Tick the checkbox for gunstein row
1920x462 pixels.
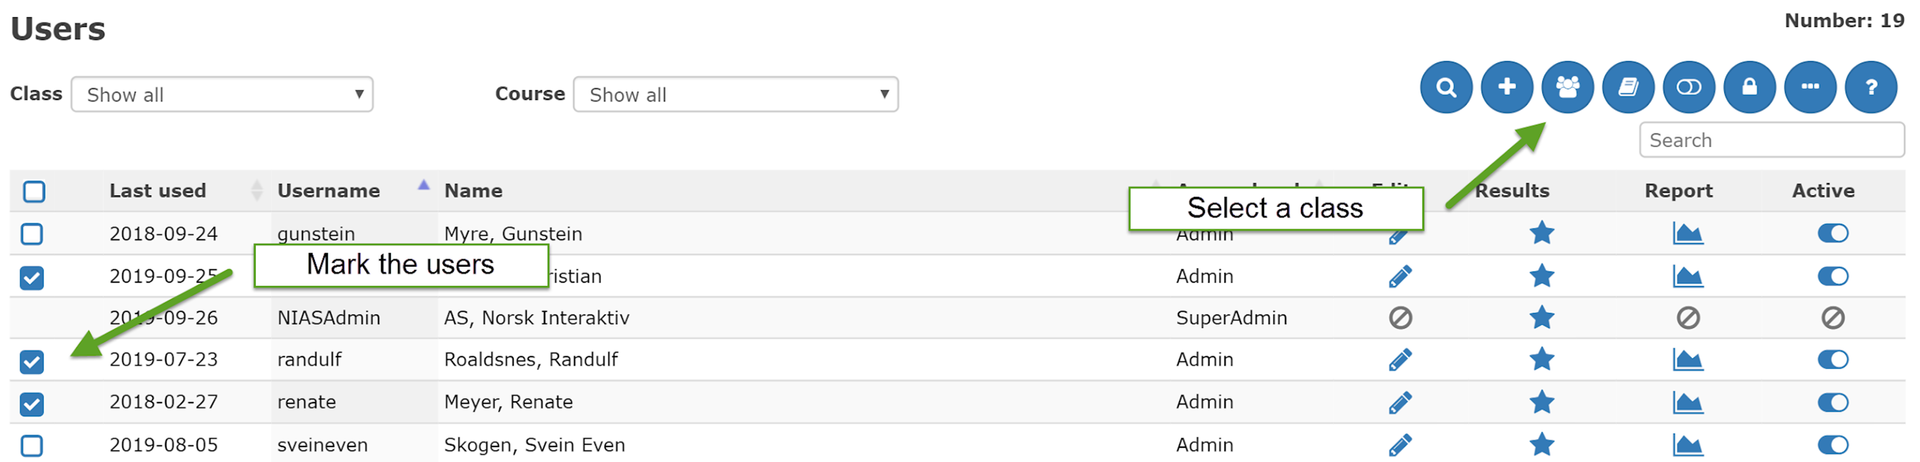[32, 234]
